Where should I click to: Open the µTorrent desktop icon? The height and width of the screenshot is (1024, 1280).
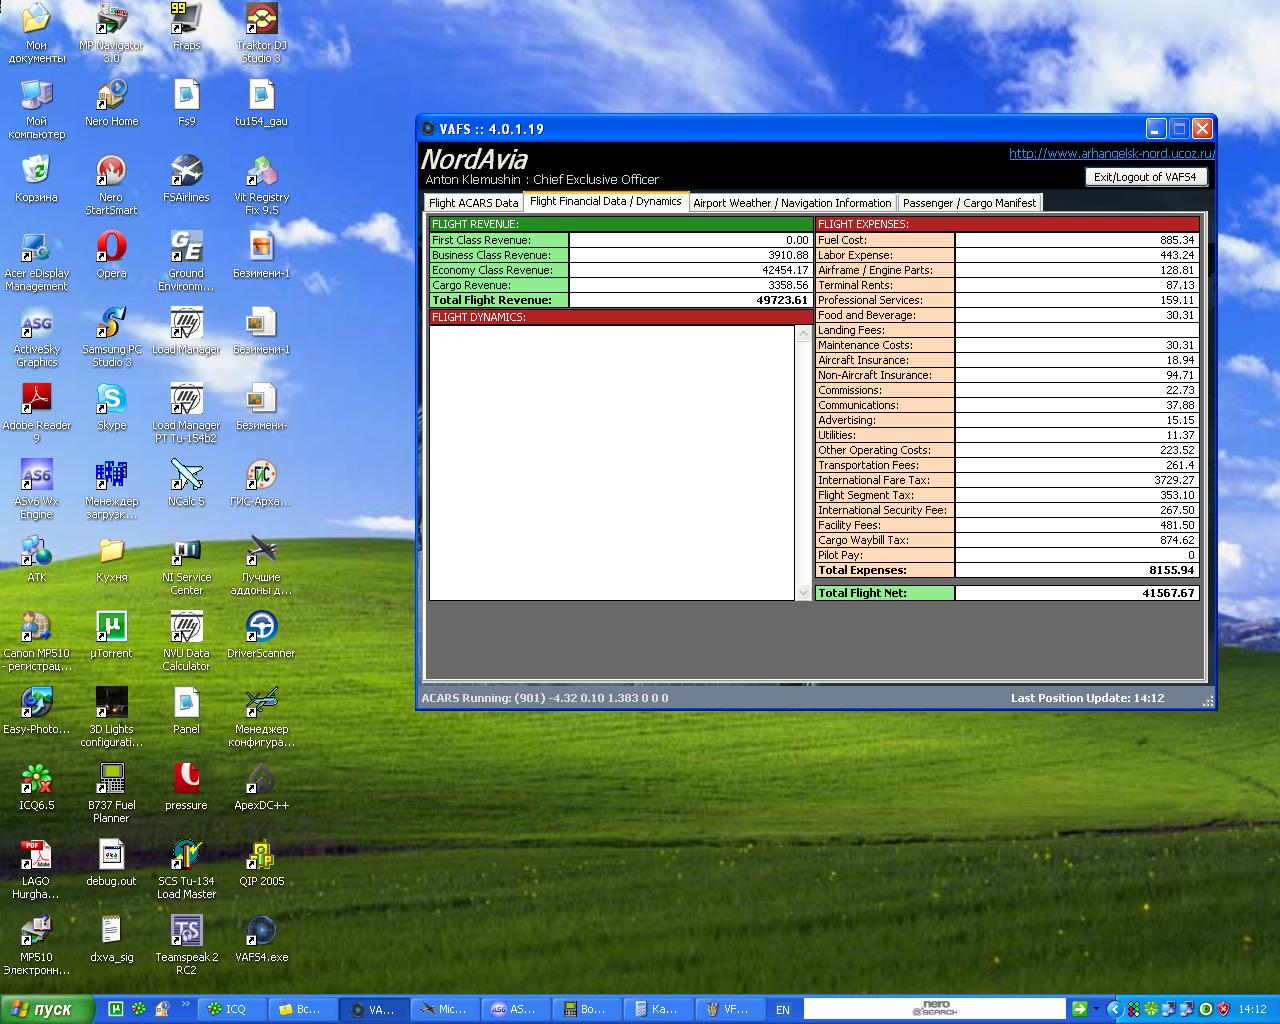[x=111, y=634]
